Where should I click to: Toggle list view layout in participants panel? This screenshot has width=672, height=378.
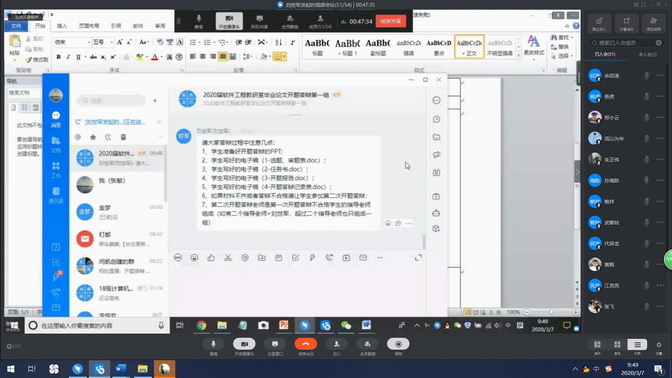pos(637,345)
